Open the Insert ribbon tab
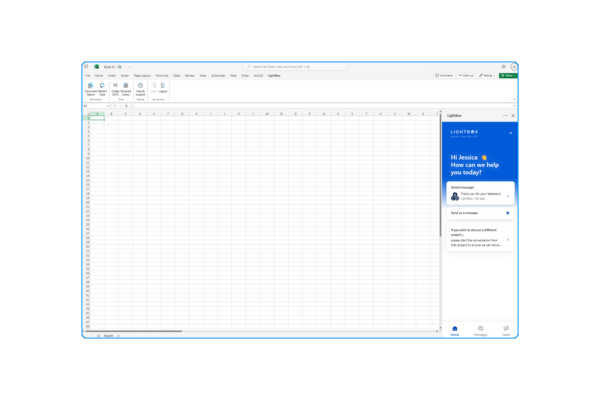 tap(111, 75)
